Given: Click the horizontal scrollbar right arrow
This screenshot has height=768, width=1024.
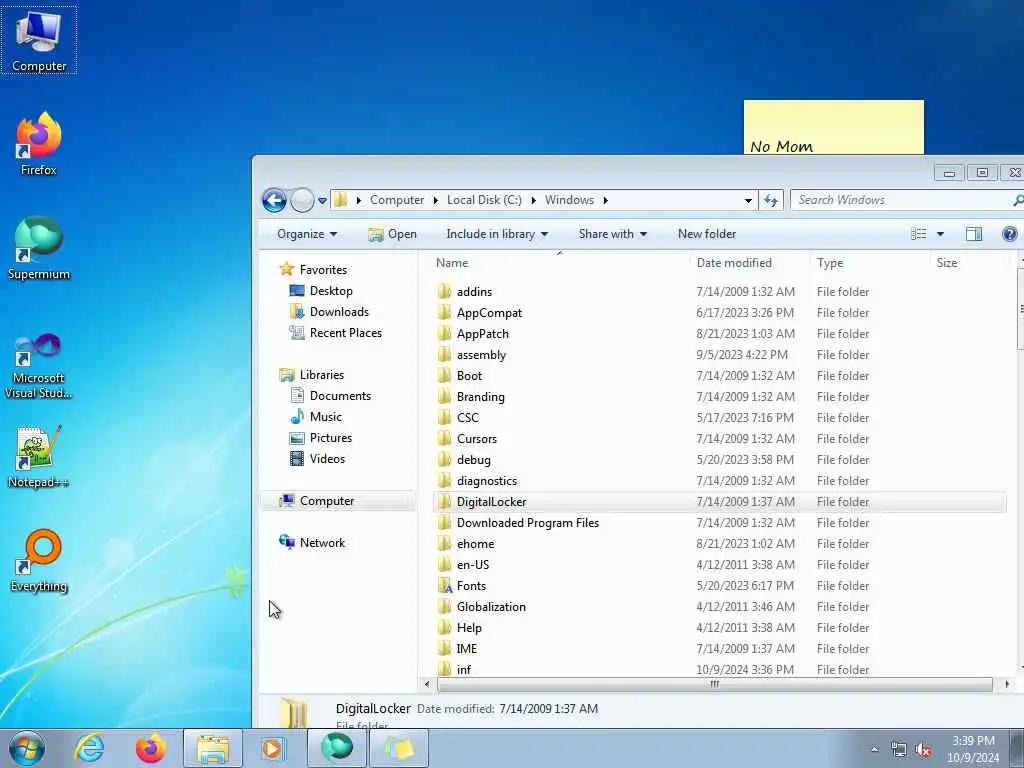Looking at the screenshot, I should click(1006, 684).
